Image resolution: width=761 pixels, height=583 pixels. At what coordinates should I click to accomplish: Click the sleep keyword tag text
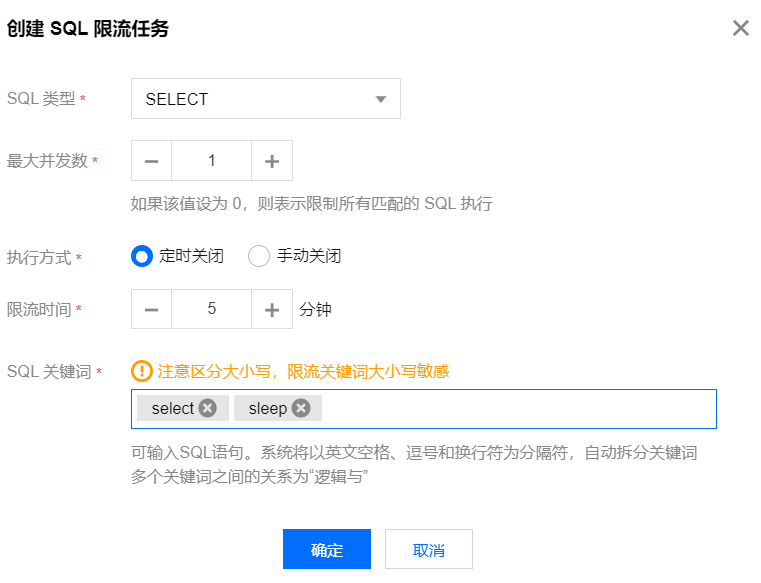[x=267, y=408]
